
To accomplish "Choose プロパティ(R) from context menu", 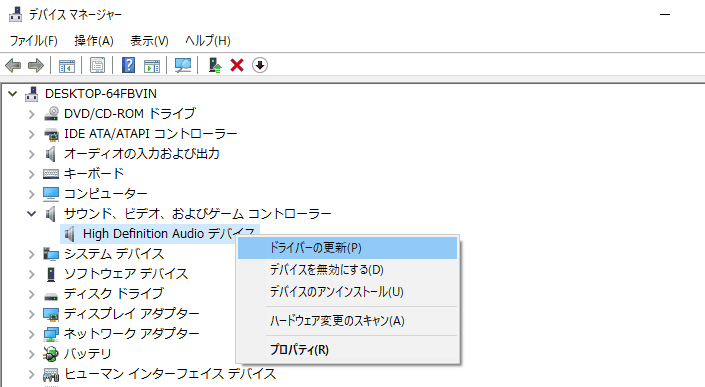I will pos(347,350).
